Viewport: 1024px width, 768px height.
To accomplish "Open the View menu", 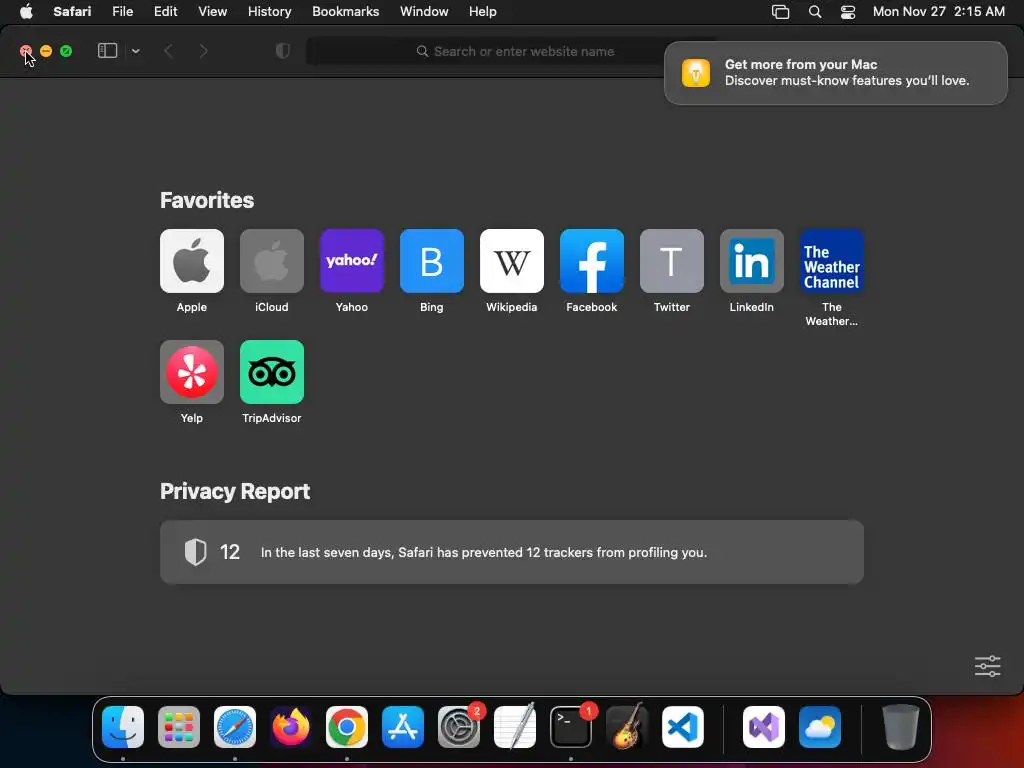I will (x=212, y=11).
